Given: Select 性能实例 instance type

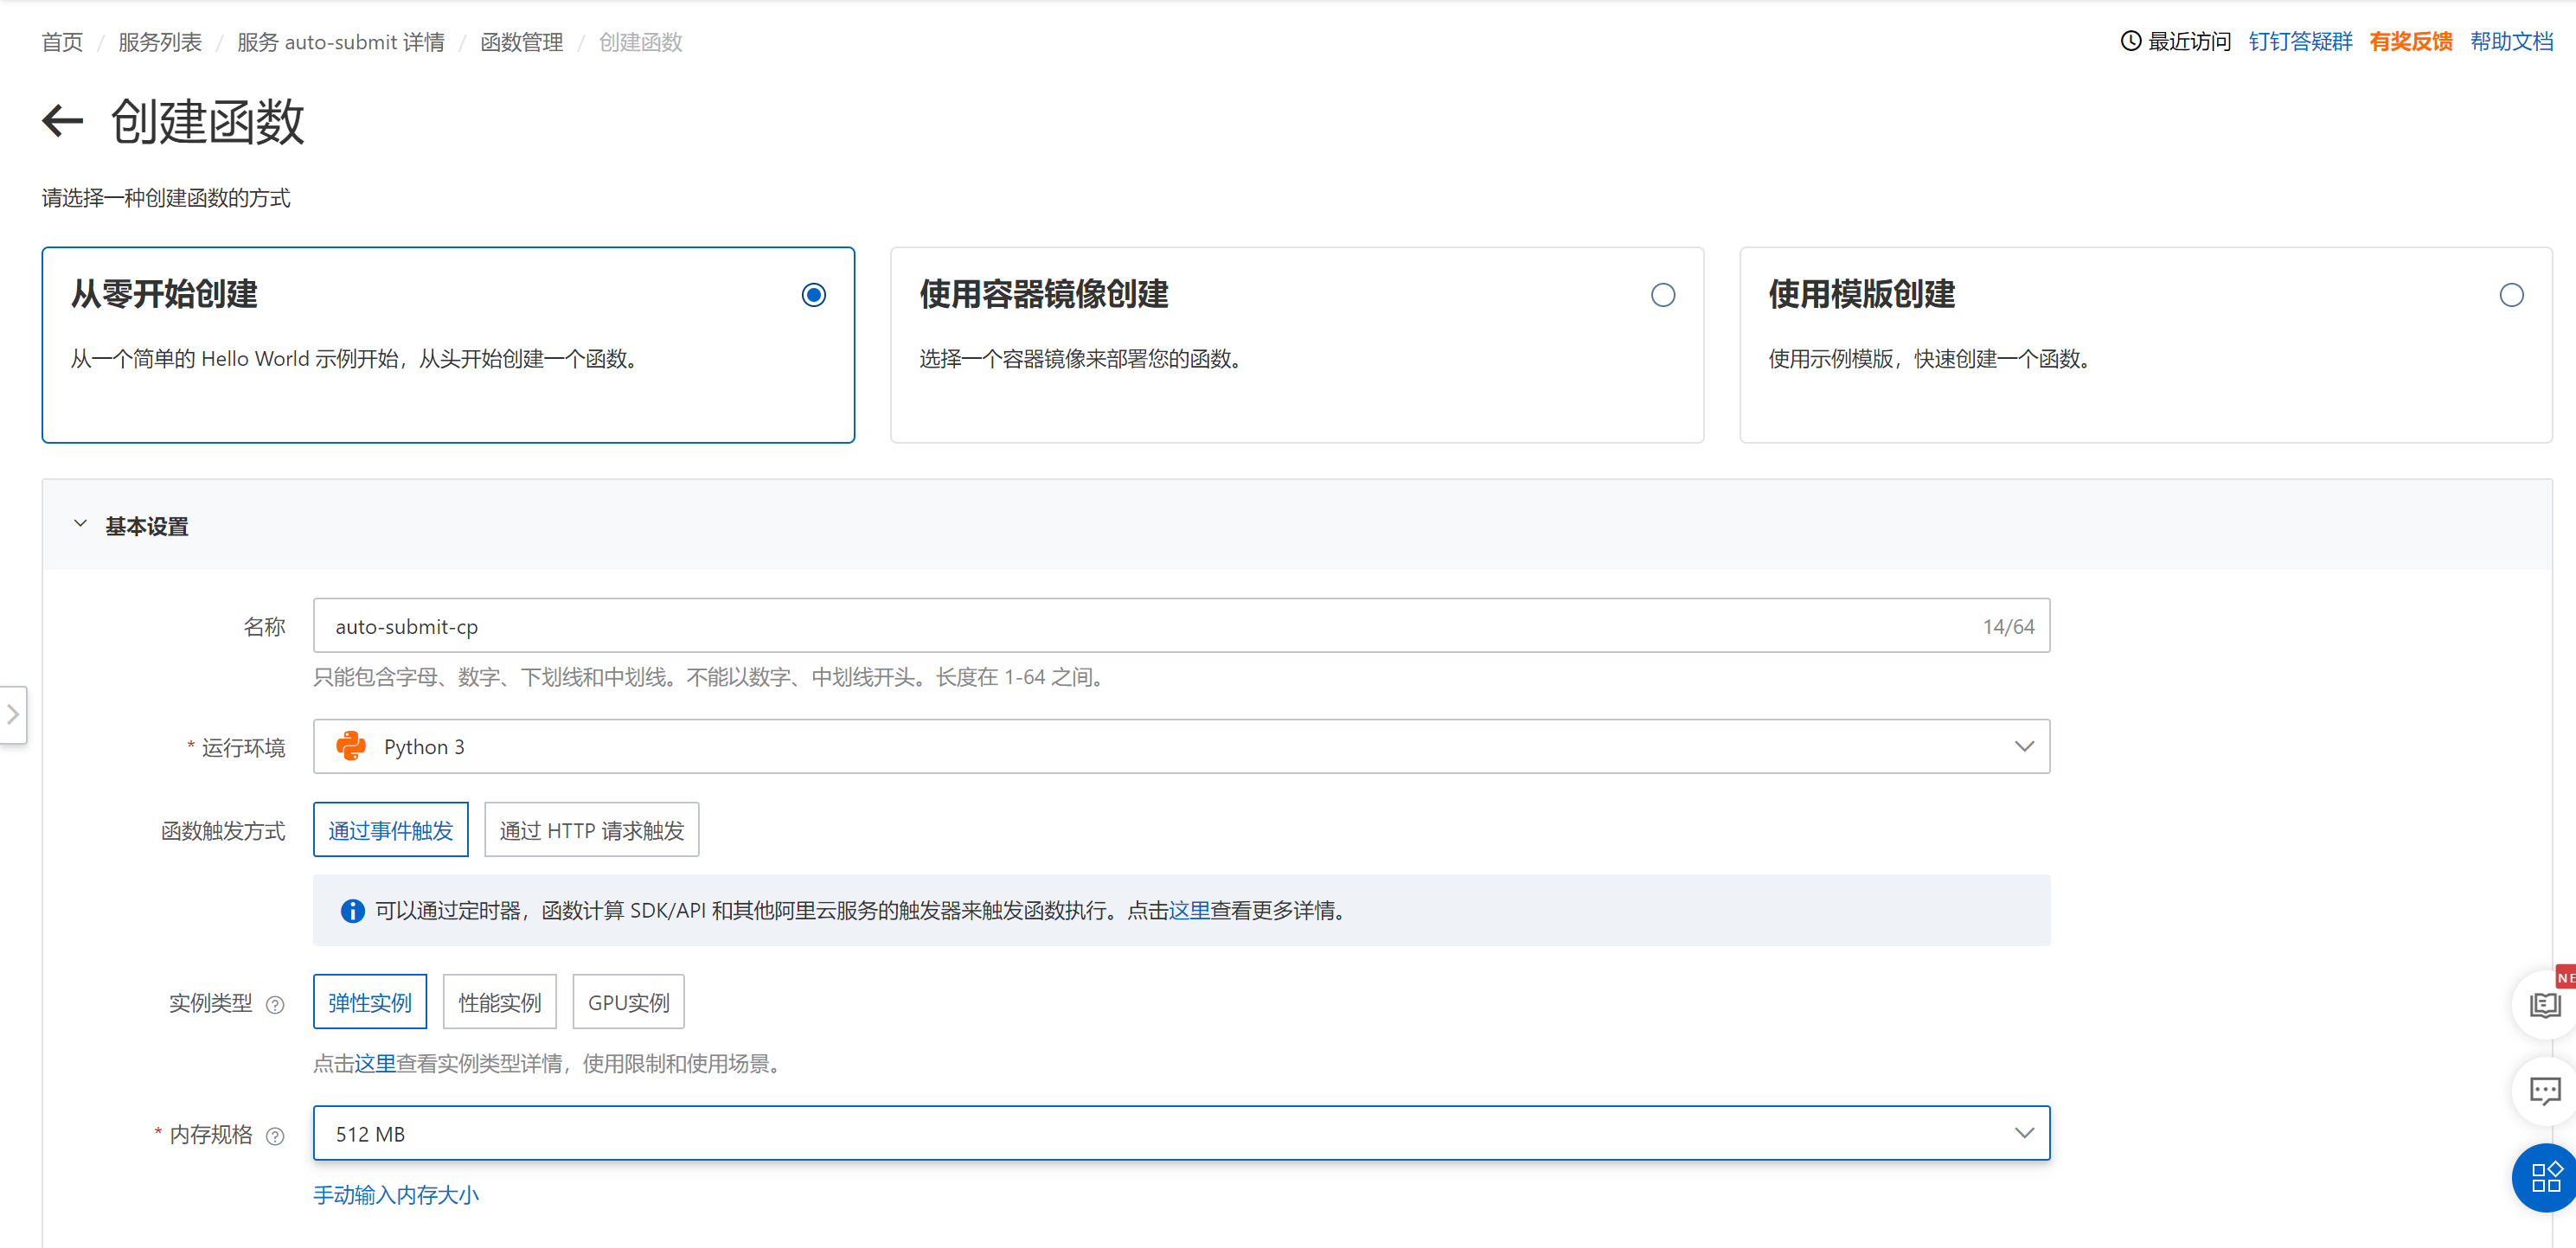Looking at the screenshot, I should click(x=500, y=1002).
